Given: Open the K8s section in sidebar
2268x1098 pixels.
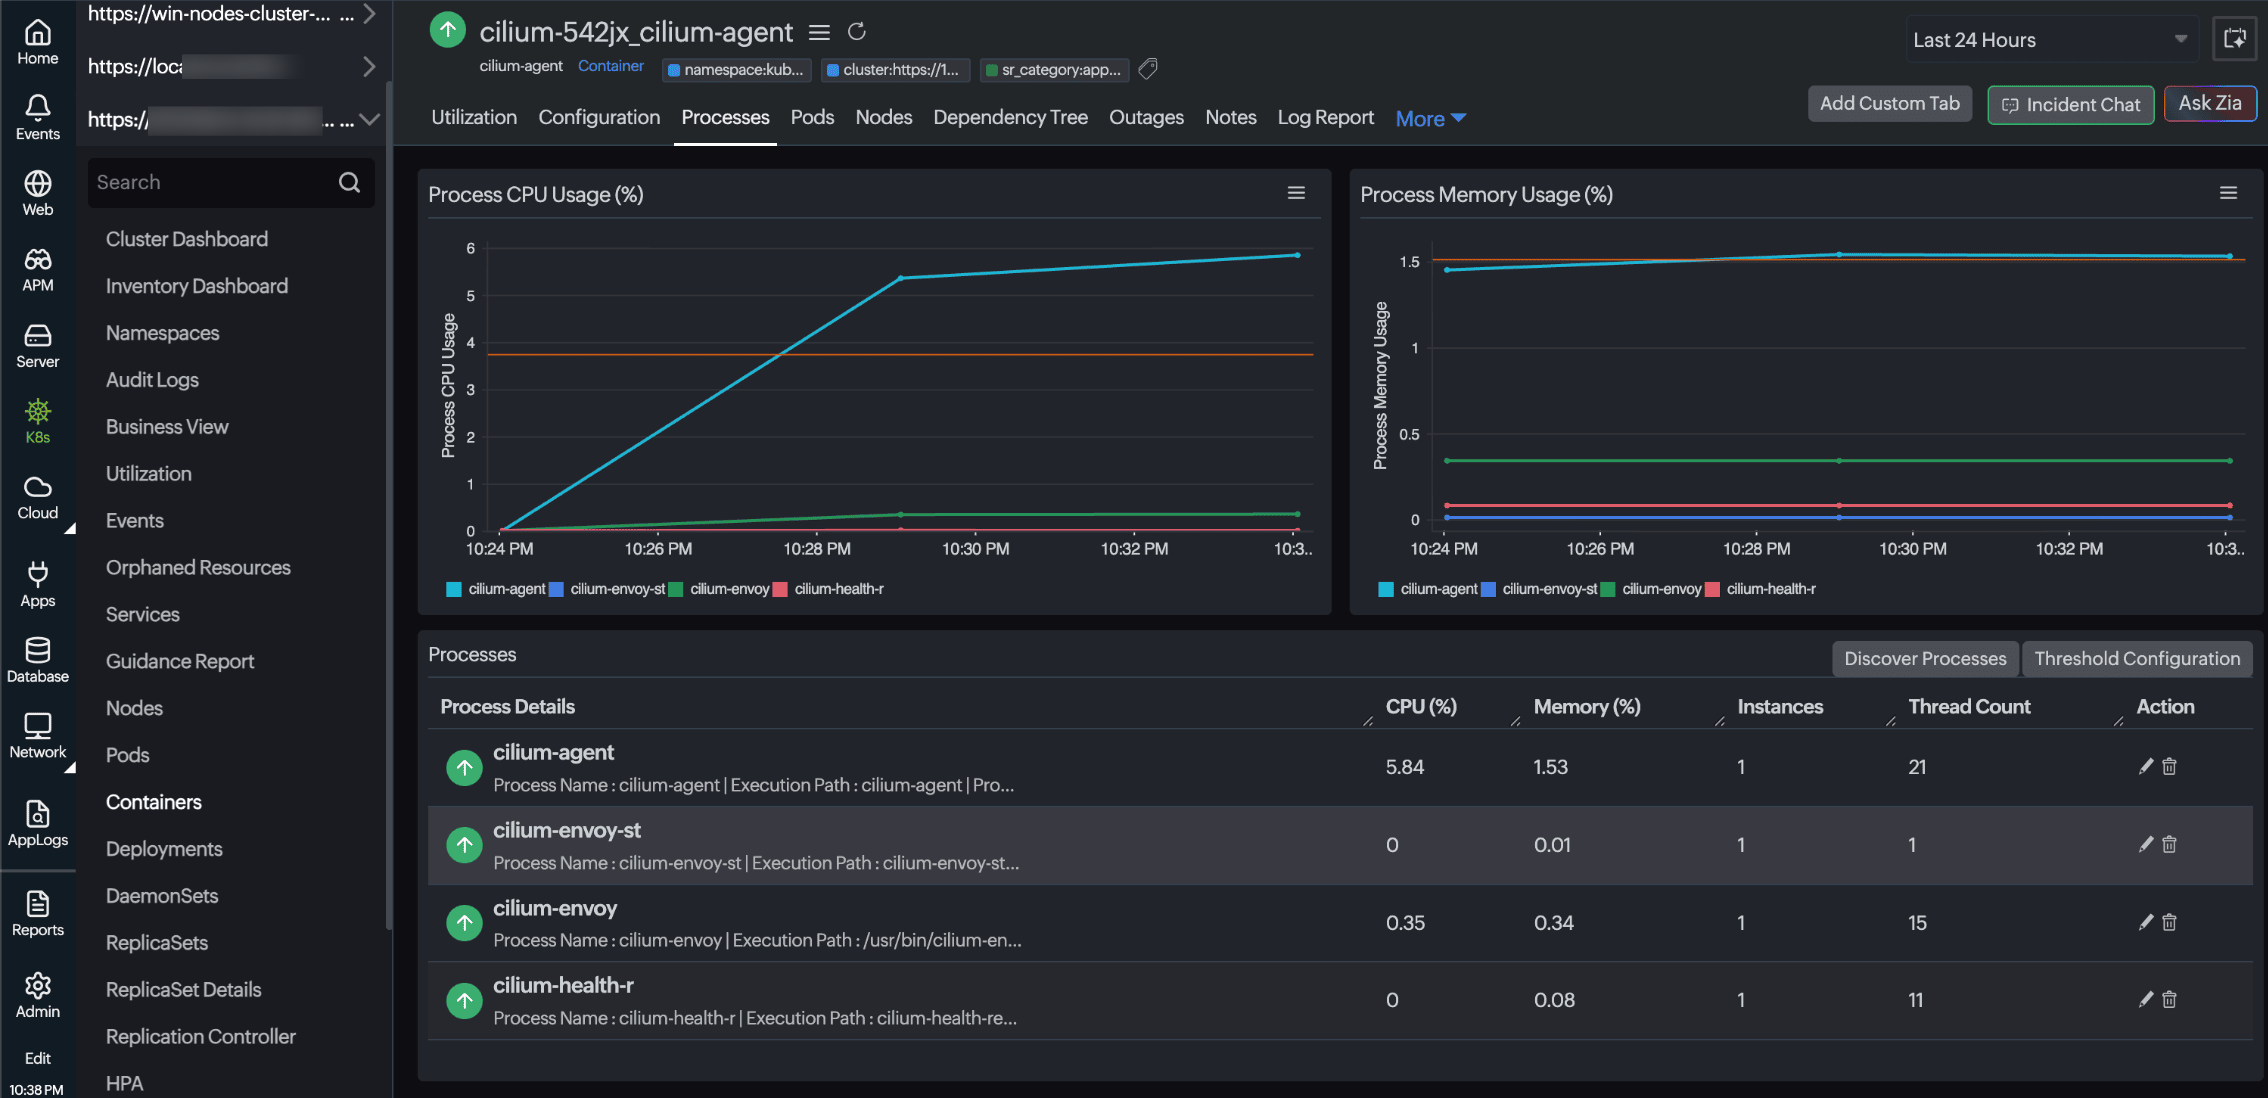Looking at the screenshot, I should tap(38, 421).
